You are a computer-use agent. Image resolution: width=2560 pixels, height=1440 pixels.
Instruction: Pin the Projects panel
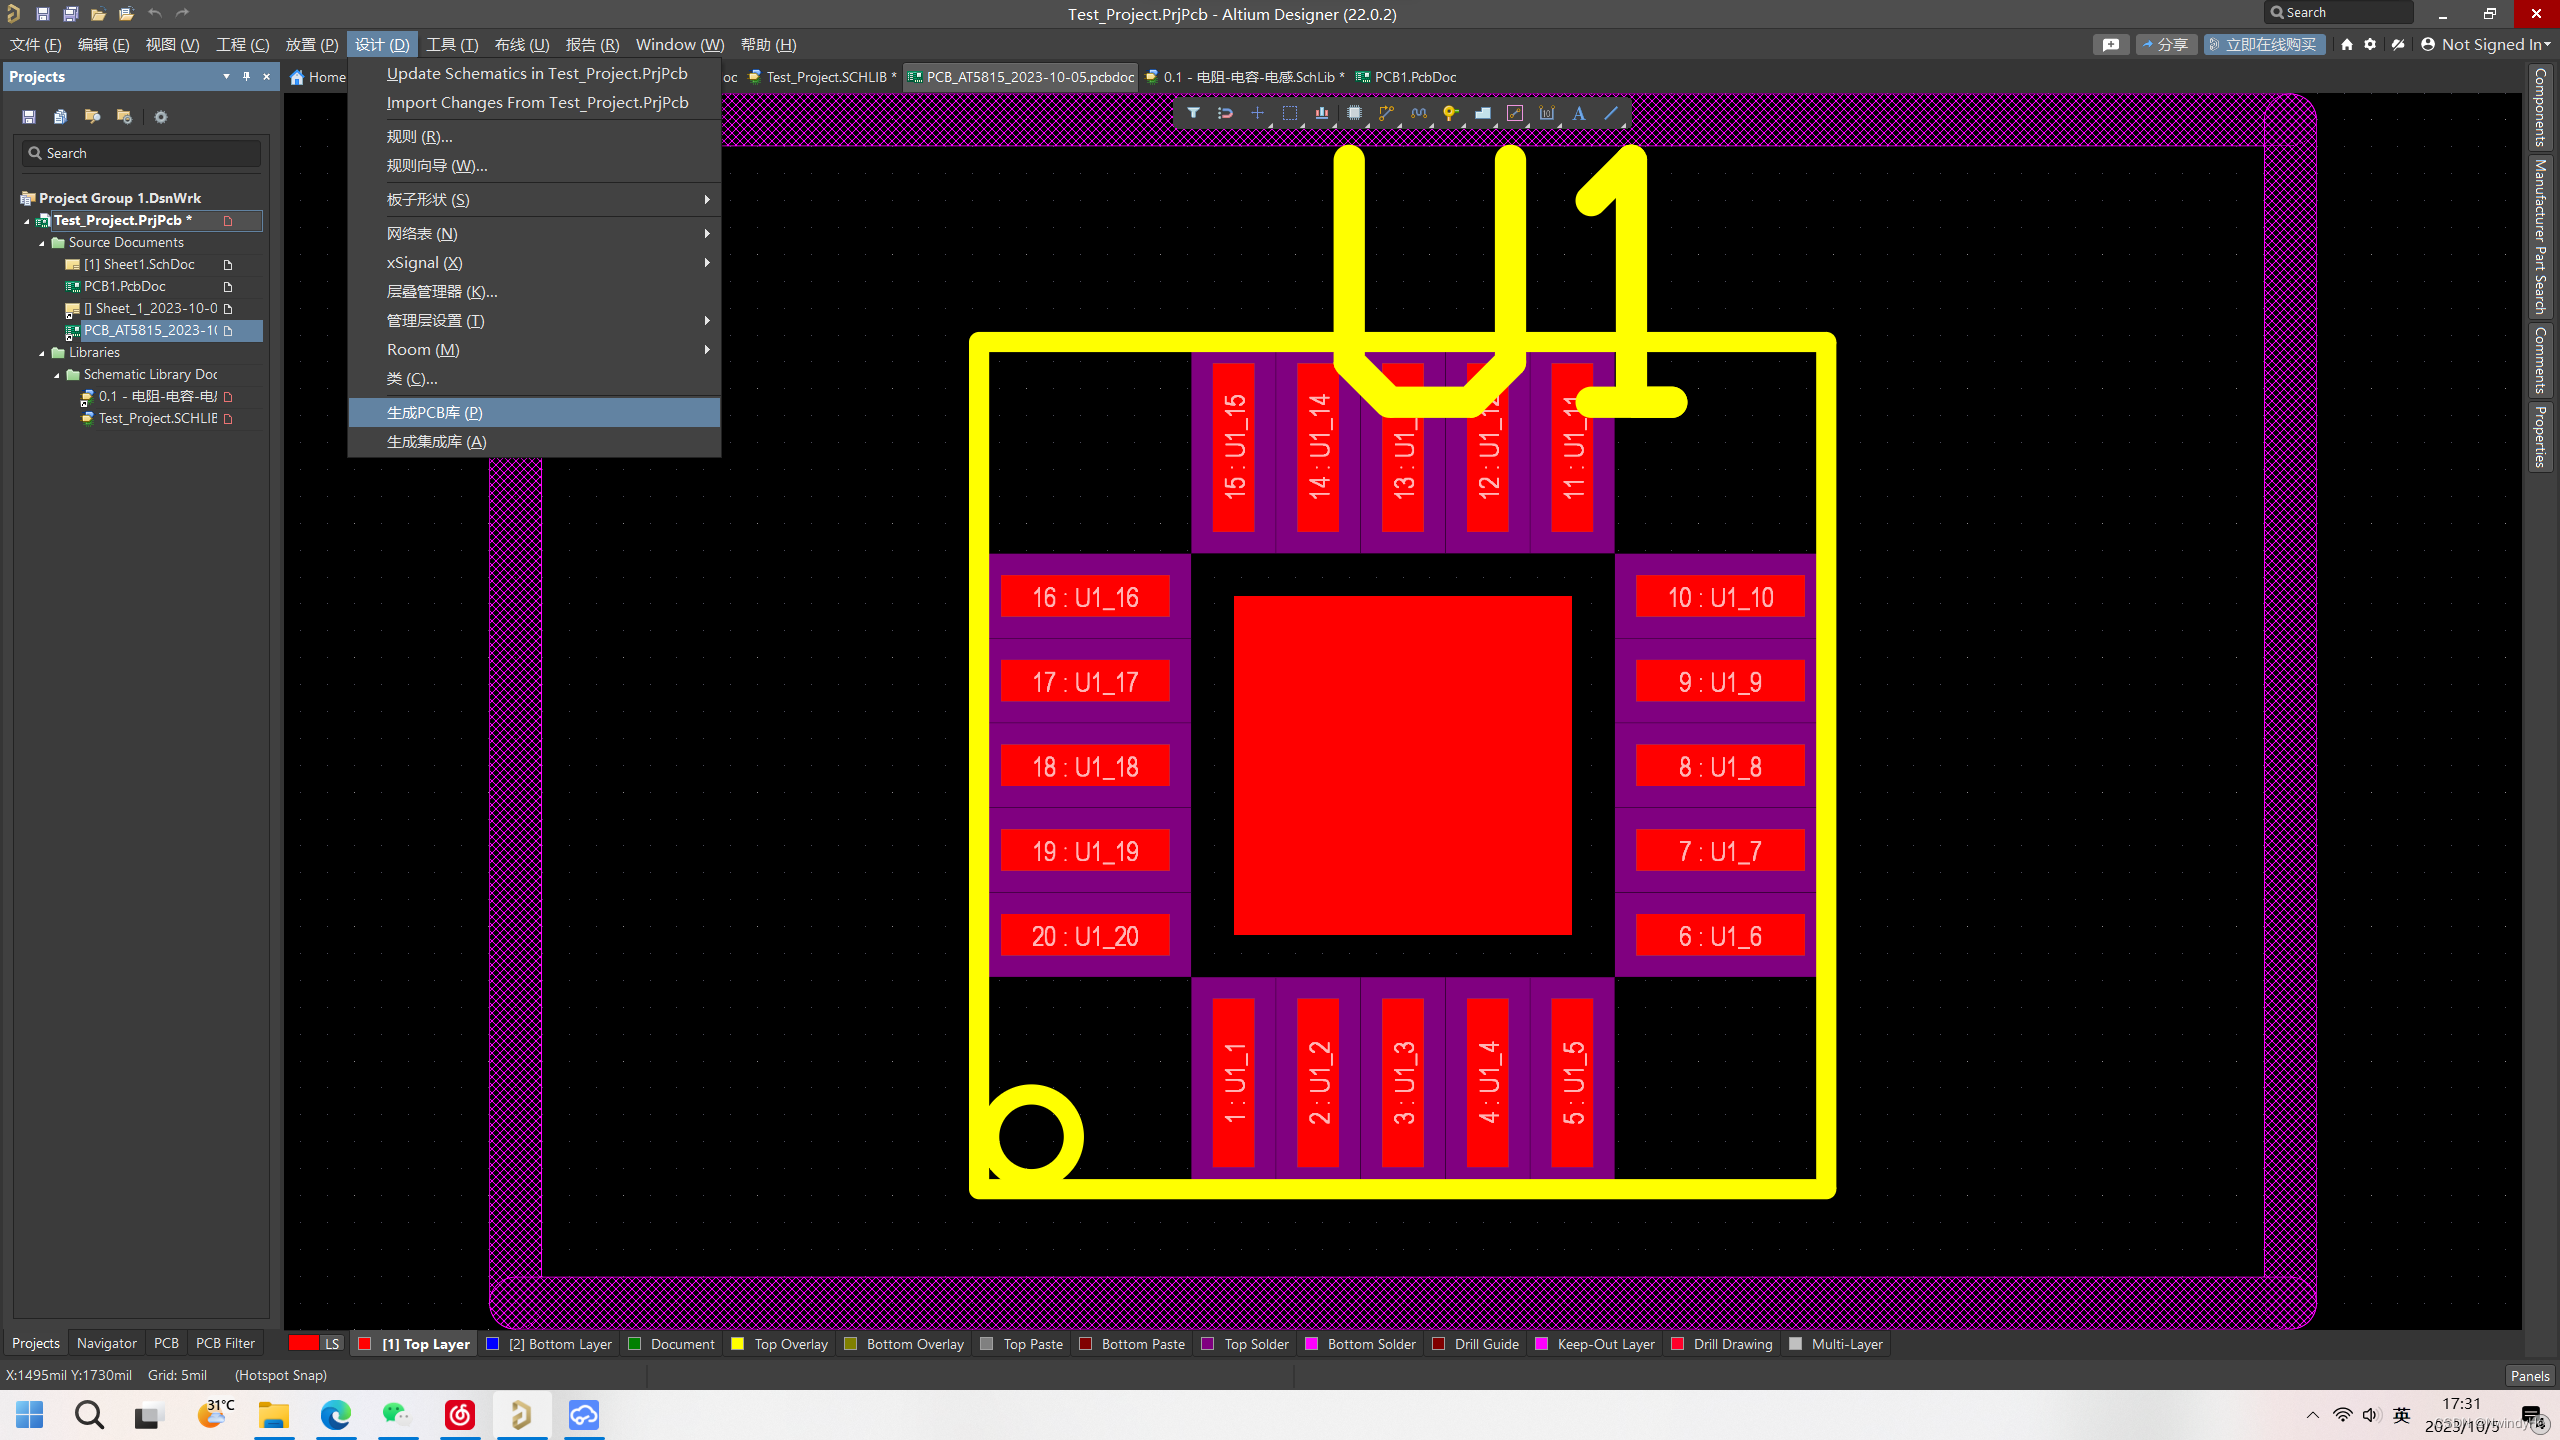[246, 76]
